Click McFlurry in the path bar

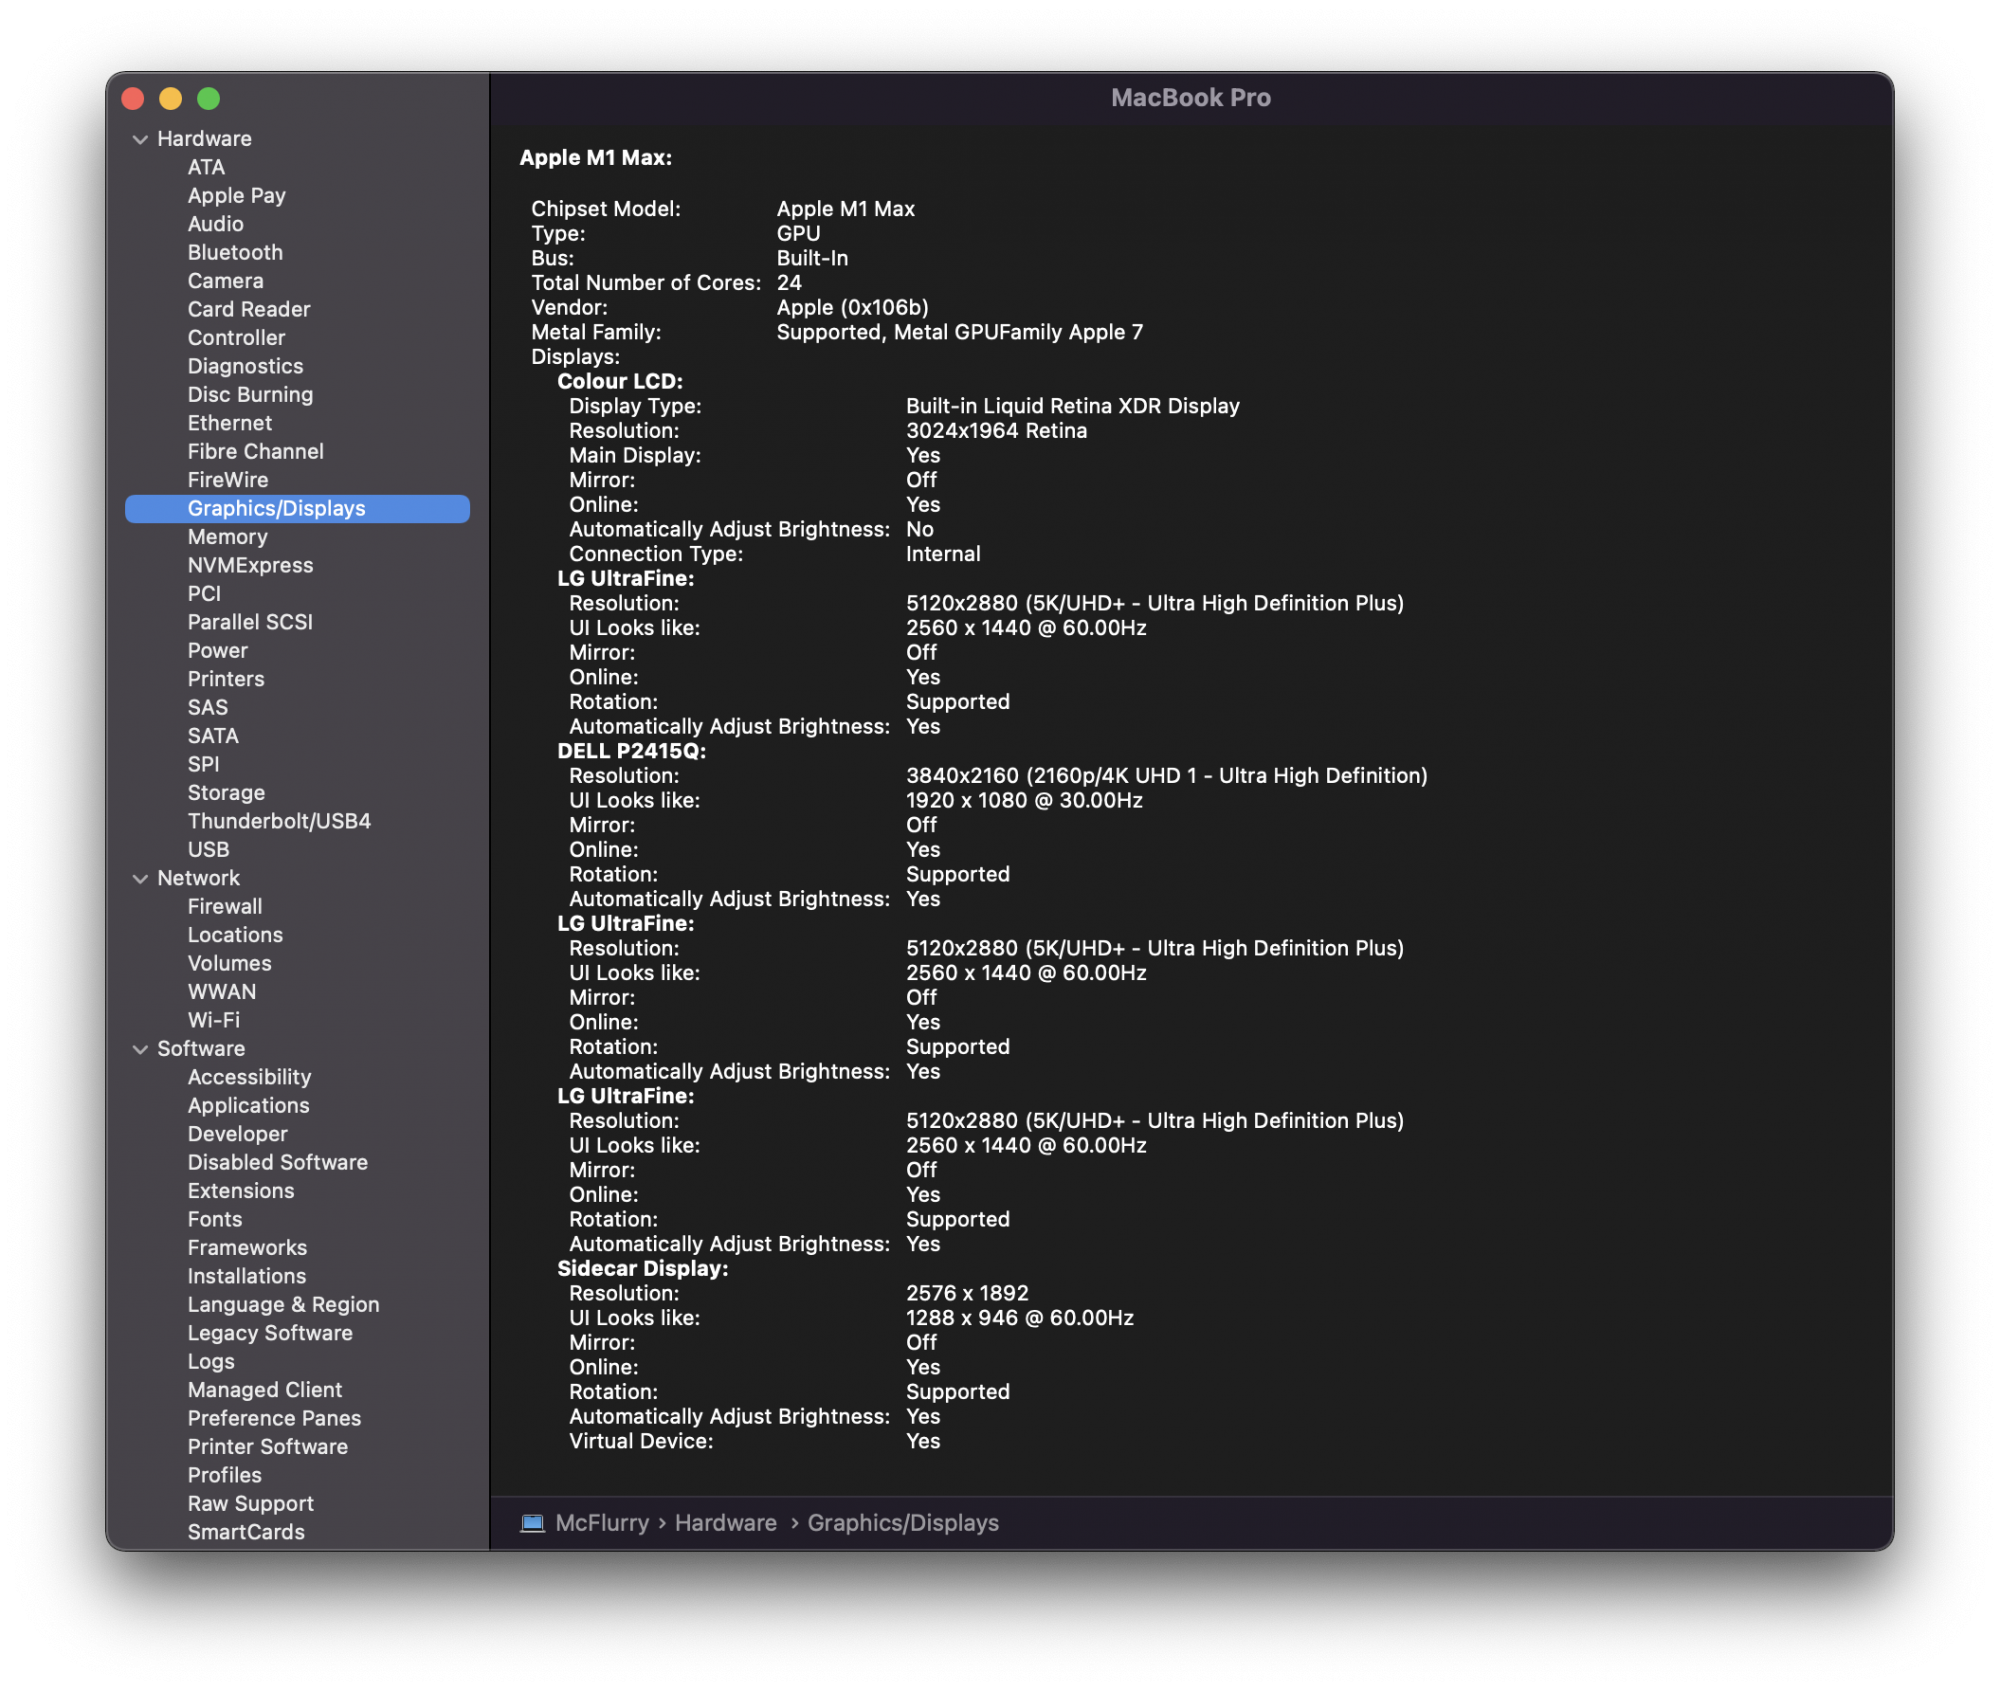pos(602,1523)
